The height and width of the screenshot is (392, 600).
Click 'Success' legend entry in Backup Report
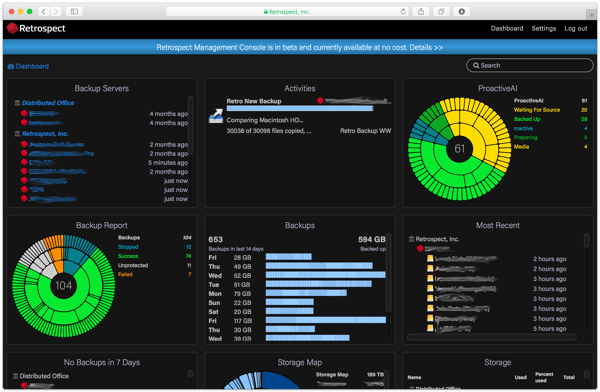[x=128, y=256]
